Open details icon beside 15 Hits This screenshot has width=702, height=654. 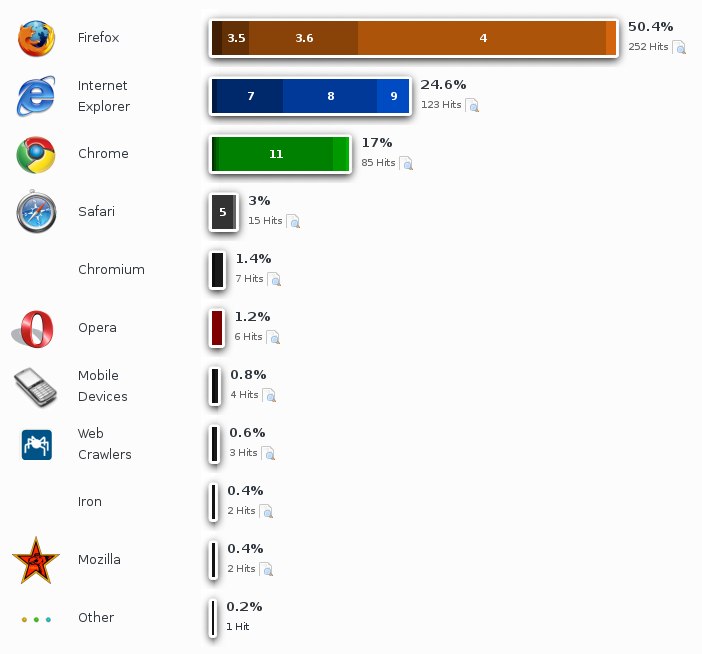293,221
